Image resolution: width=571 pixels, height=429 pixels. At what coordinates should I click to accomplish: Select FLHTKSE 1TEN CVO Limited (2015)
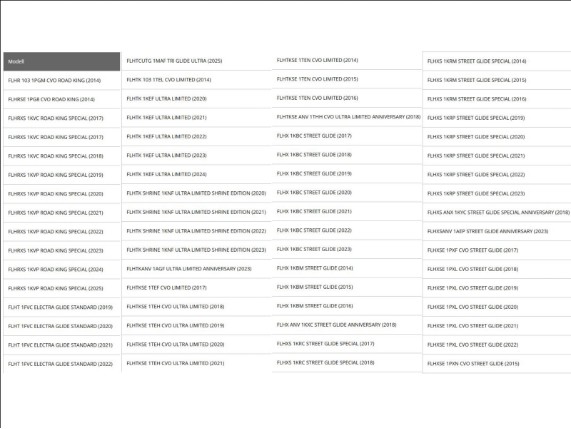(318, 80)
